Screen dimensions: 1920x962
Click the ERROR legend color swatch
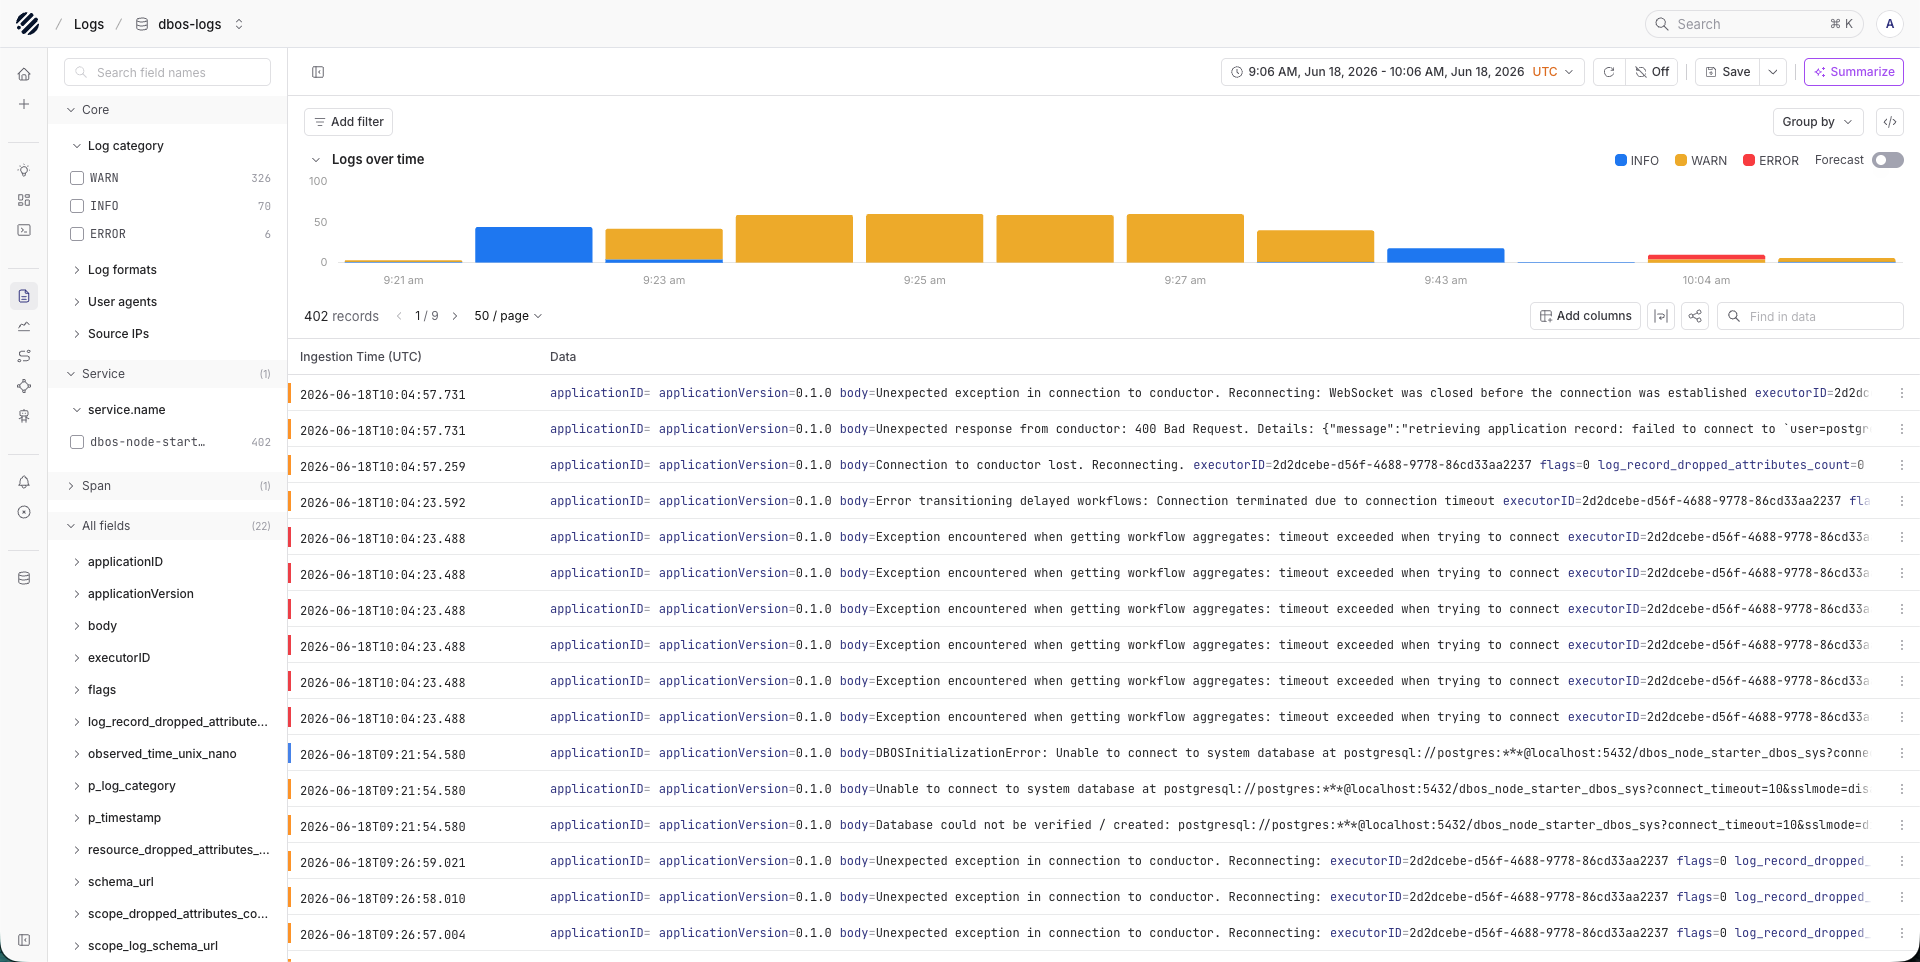1749,160
